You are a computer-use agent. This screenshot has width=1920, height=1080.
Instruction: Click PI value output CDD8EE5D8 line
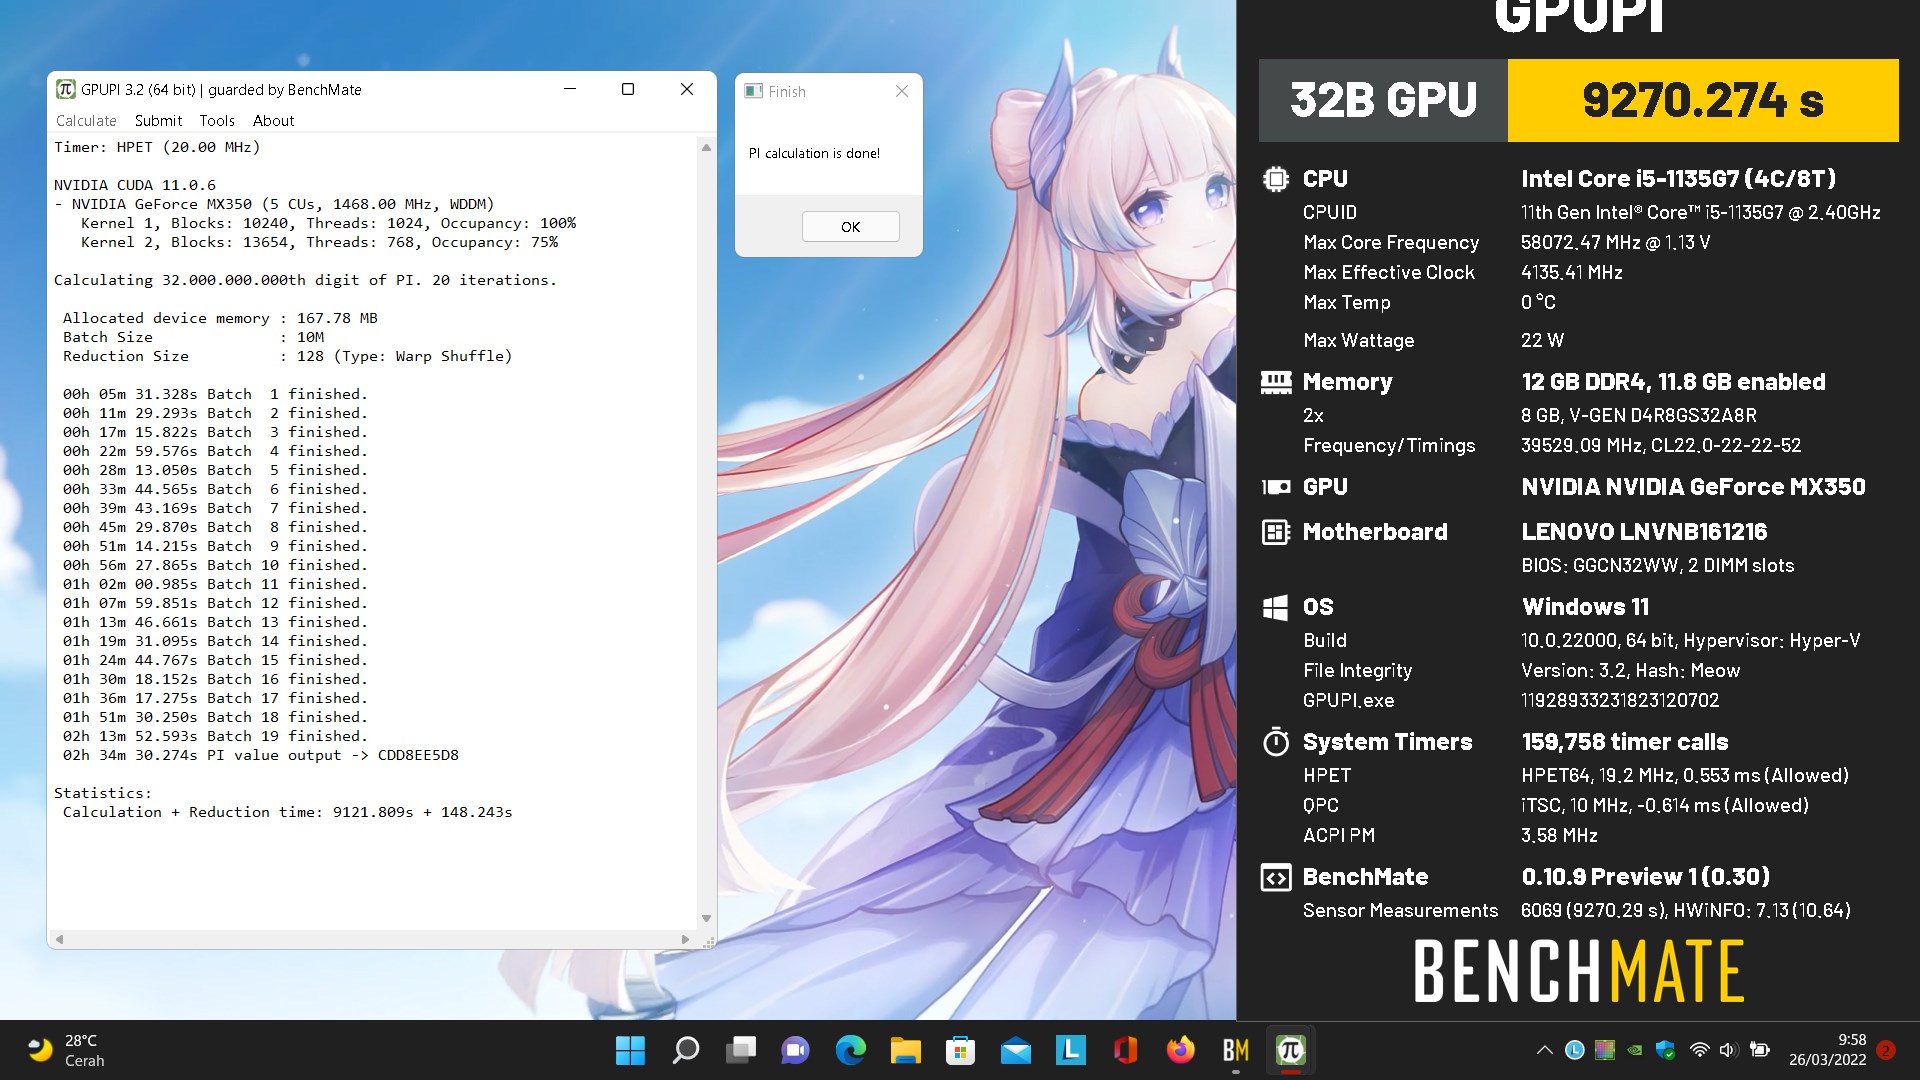pyautogui.click(x=261, y=755)
